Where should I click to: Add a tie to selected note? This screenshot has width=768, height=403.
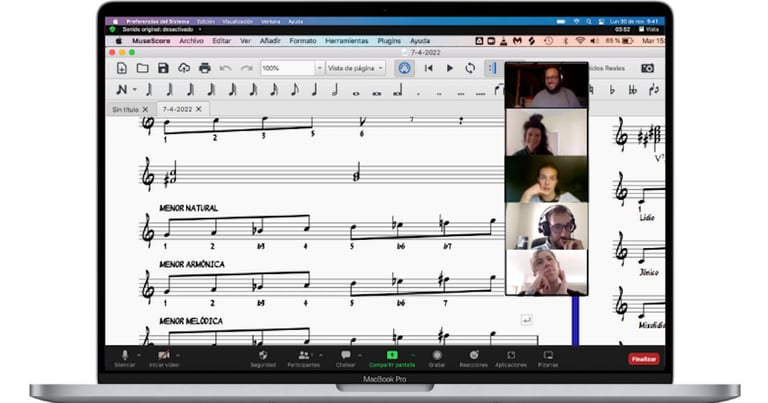pyautogui.click(x=499, y=90)
